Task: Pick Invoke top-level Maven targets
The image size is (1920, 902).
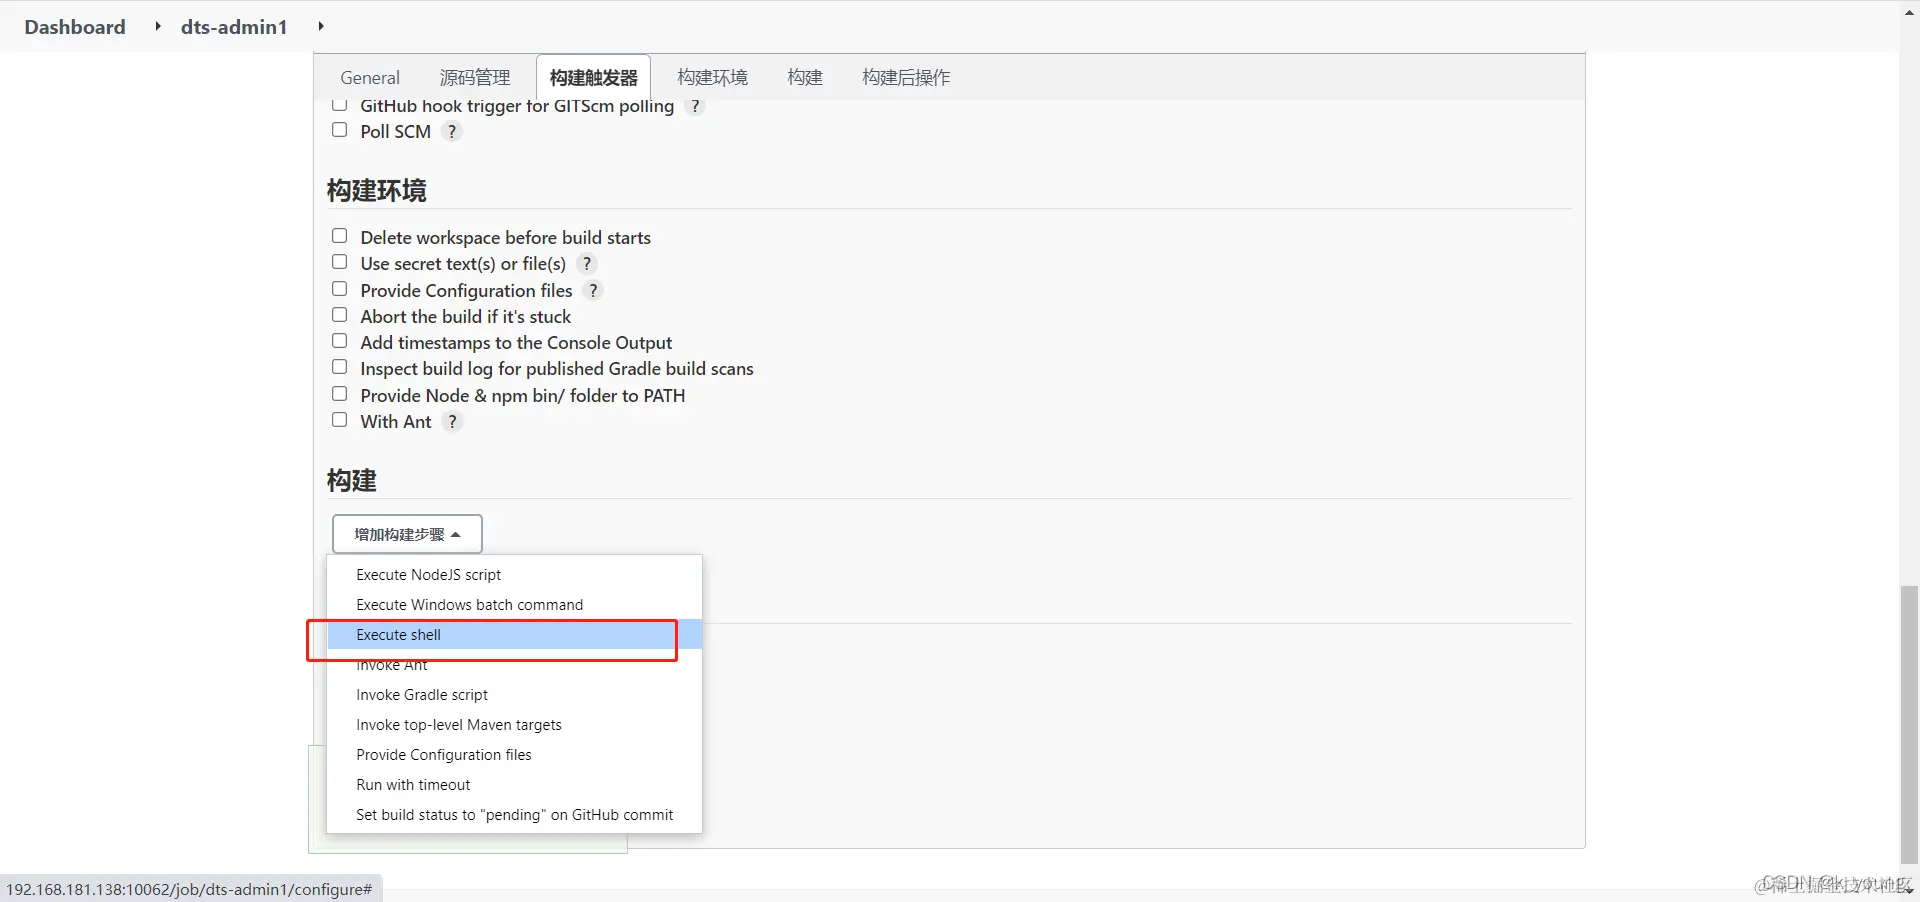Action: (x=514, y=725)
